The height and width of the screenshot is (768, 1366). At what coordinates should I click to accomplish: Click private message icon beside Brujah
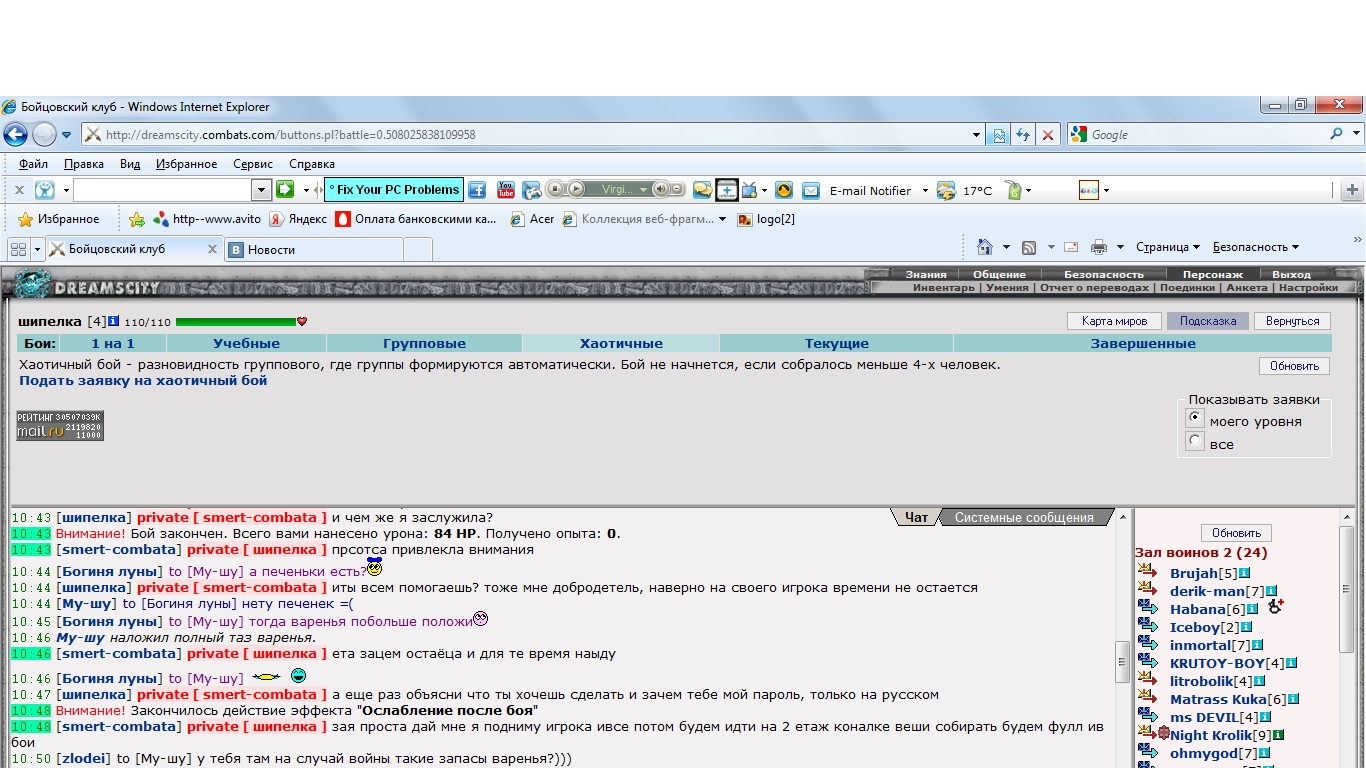pos(1147,571)
